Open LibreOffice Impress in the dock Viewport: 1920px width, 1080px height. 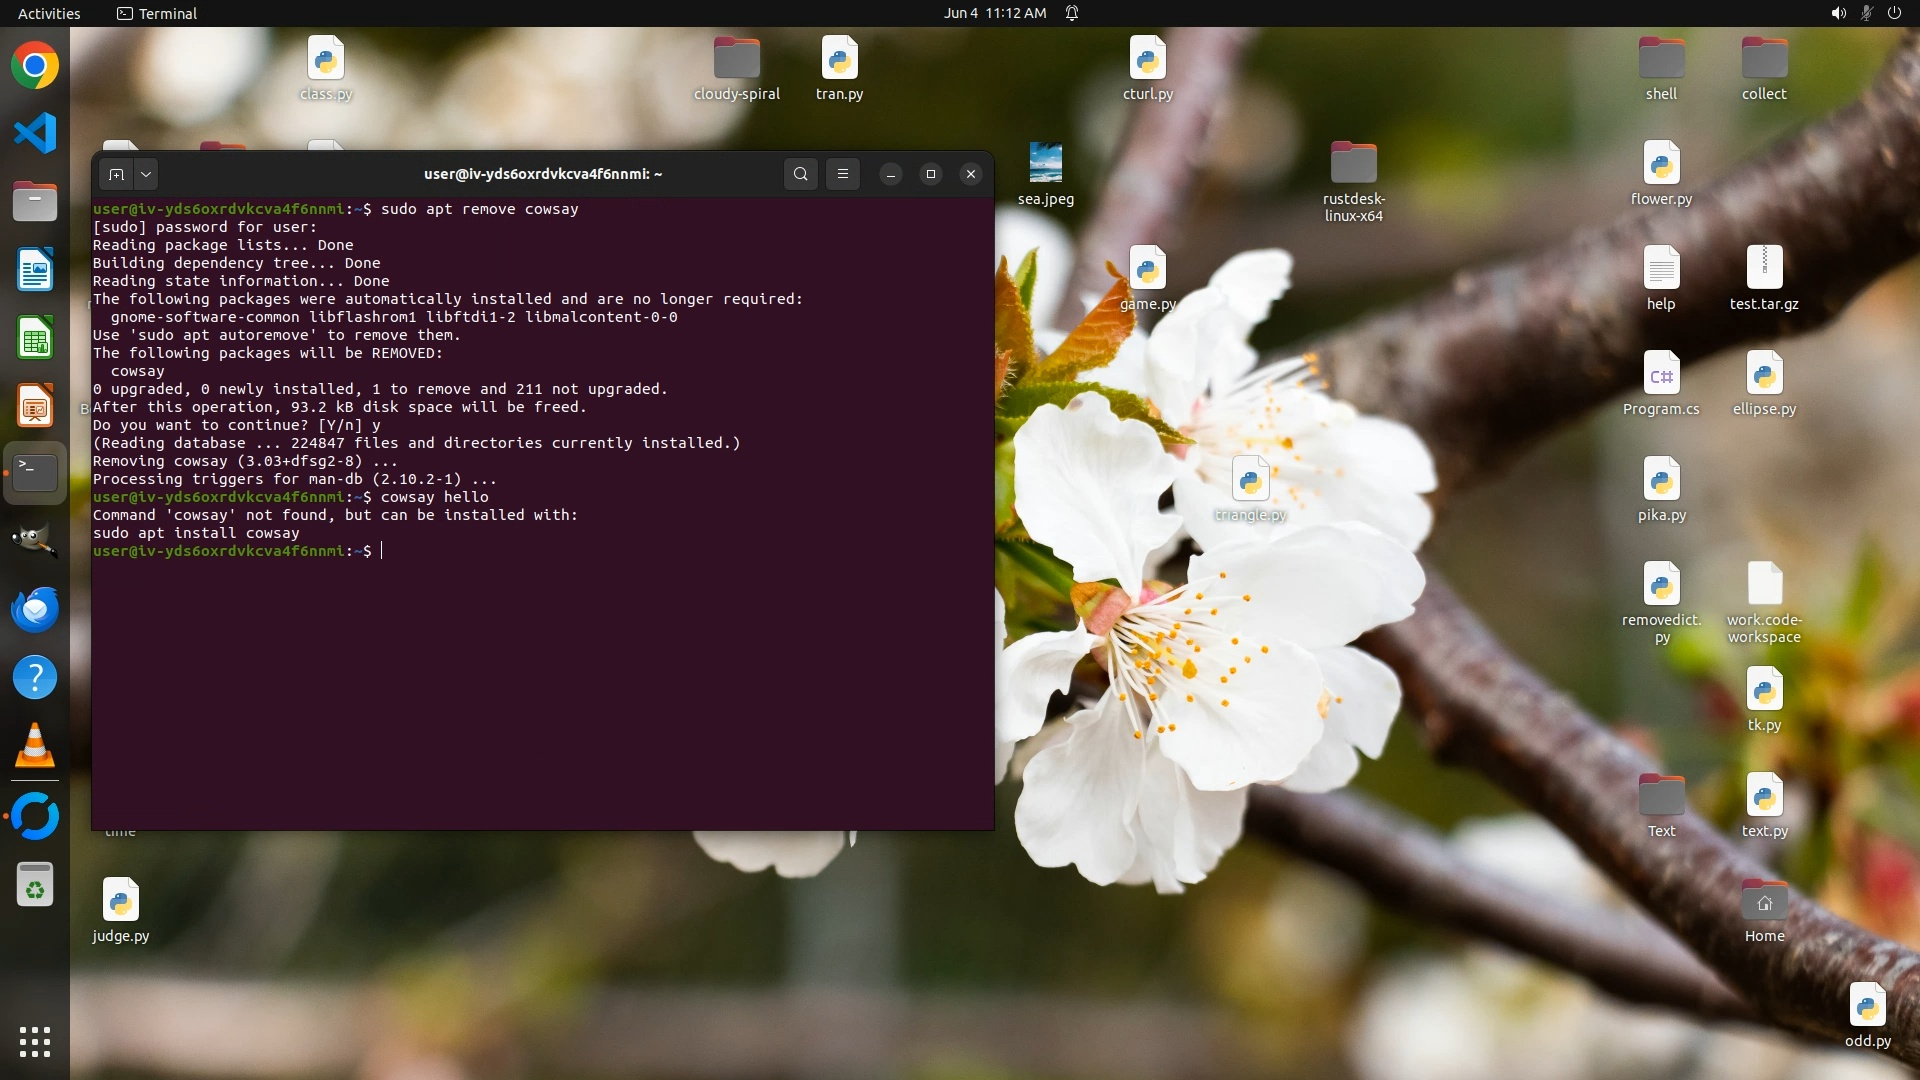coord(35,406)
